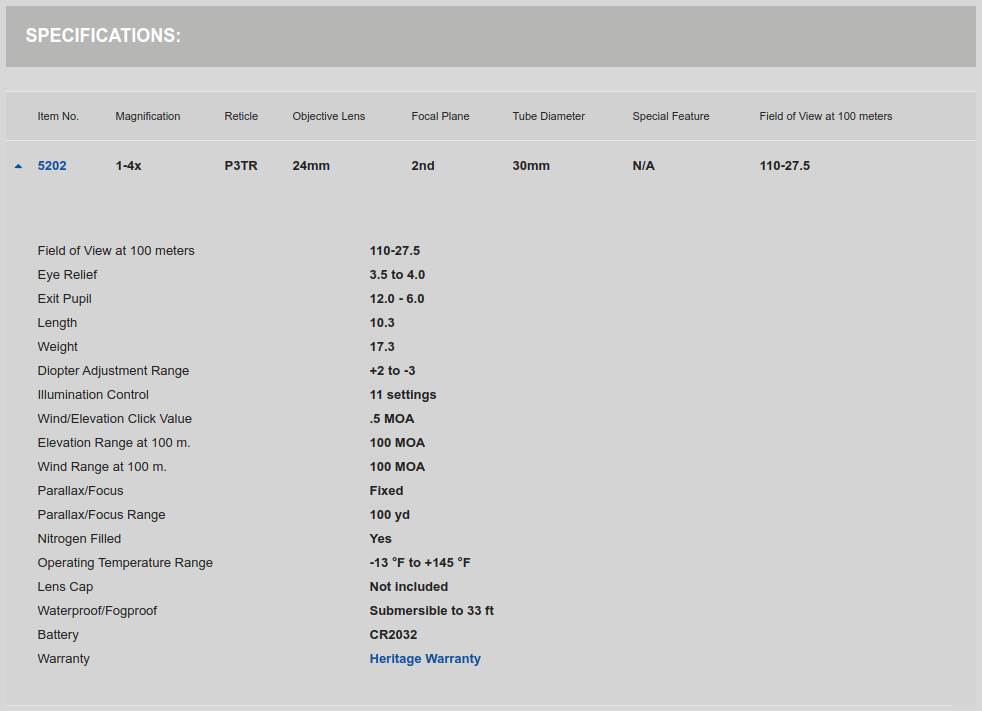Select the Operating Temperature Range label
Viewport: 982px width, 711px height.
(125, 563)
